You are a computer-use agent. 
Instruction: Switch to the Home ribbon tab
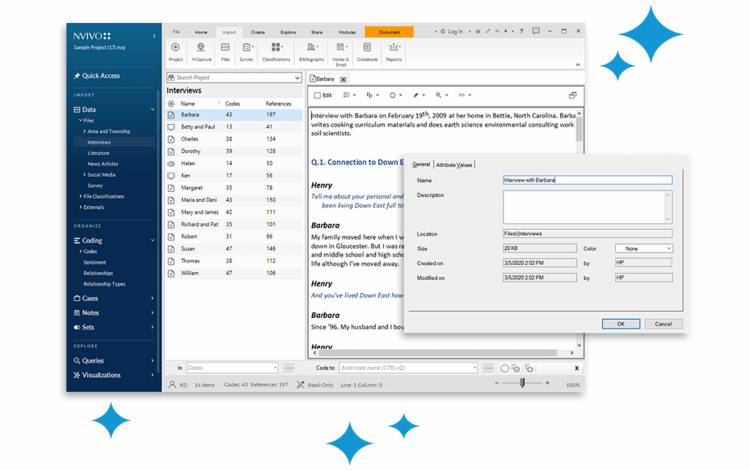[201, 32]
